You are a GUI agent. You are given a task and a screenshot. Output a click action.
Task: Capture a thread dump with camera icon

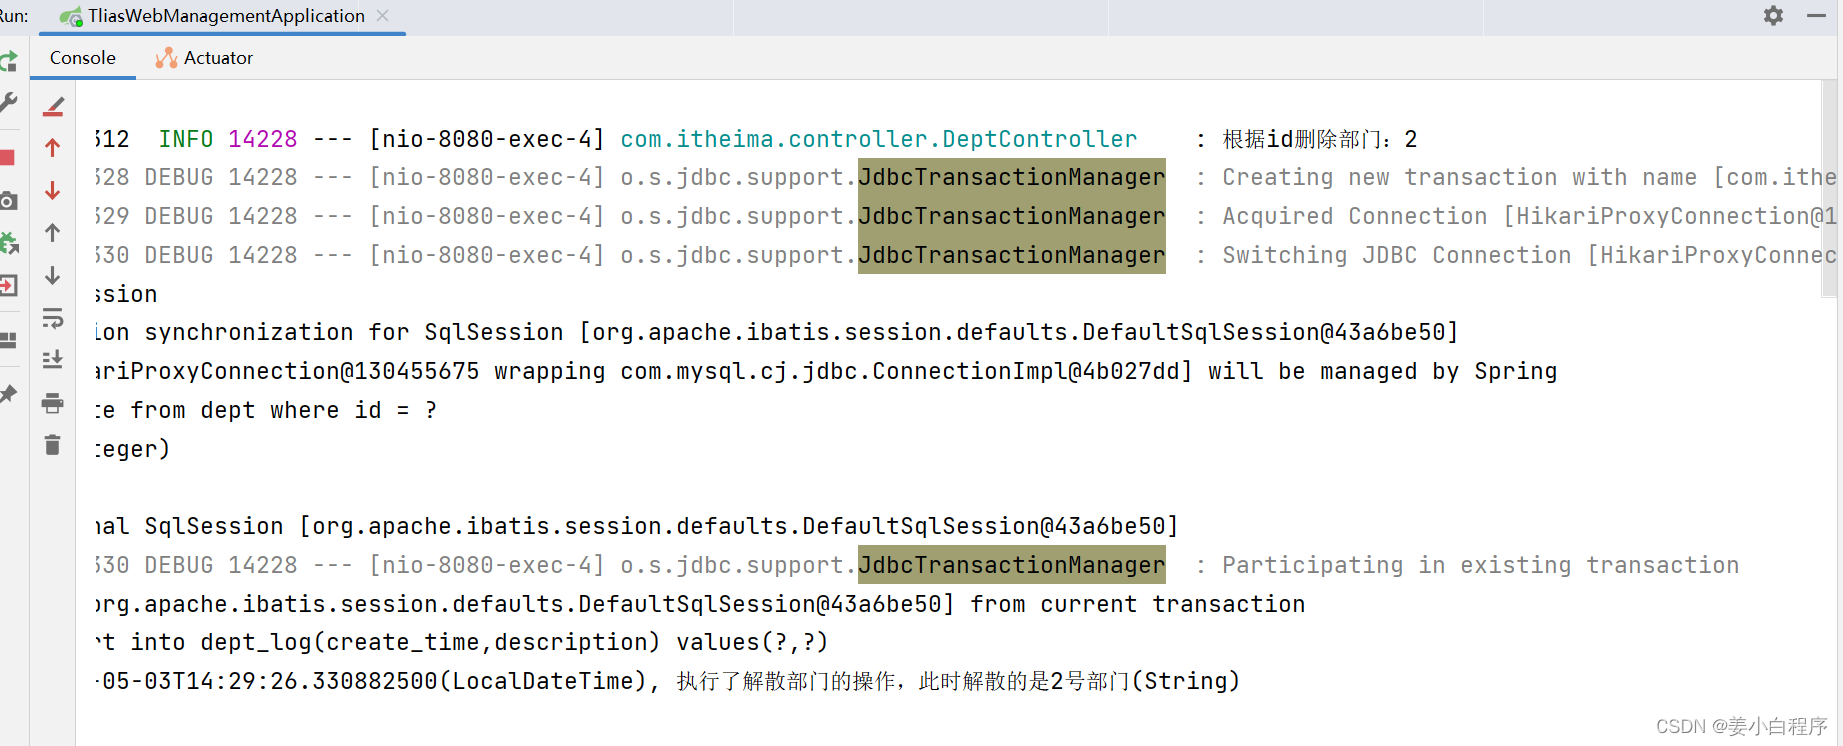[10, 200]
